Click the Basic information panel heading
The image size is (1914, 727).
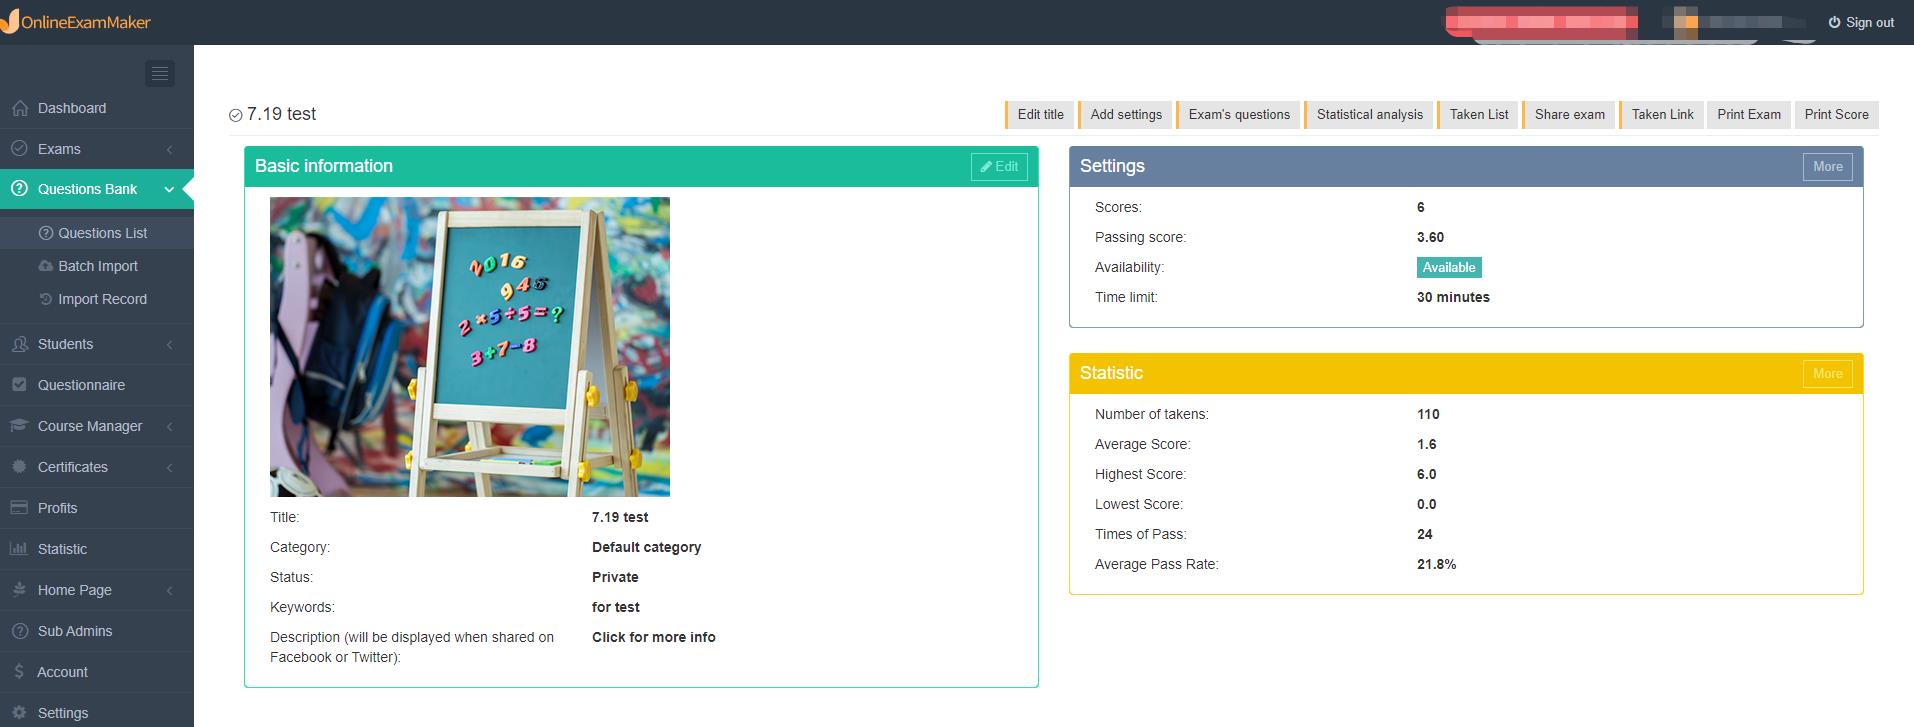coord(324,166)
